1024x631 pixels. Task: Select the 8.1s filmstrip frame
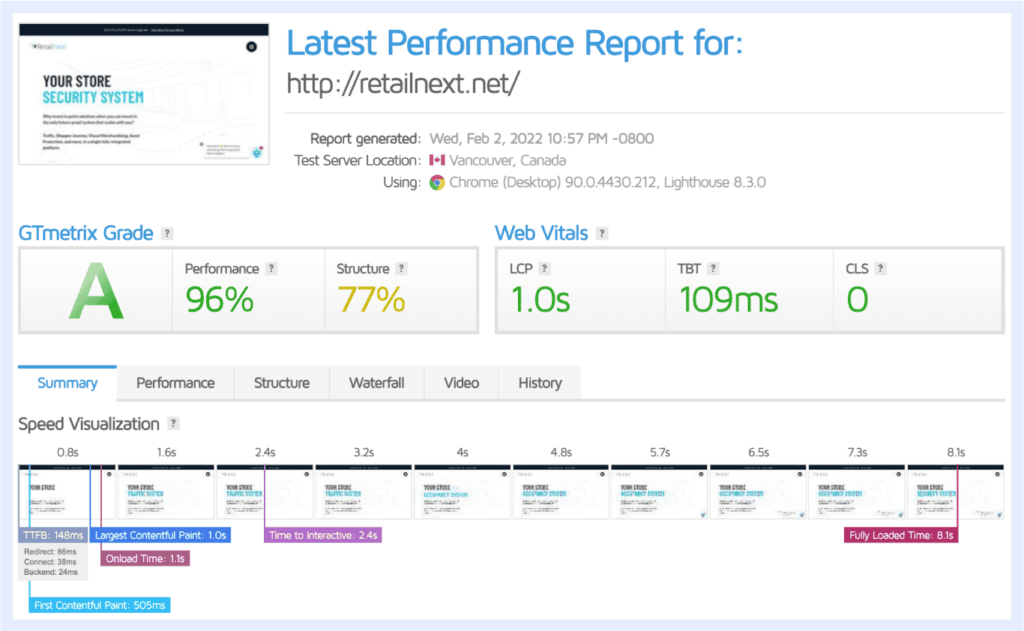954,492
